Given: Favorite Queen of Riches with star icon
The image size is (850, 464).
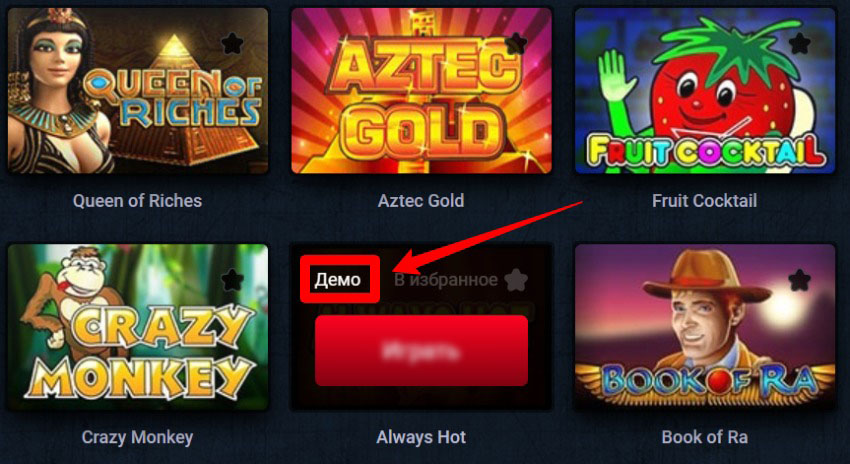Looking at the screenshot, I should point(233,44).
